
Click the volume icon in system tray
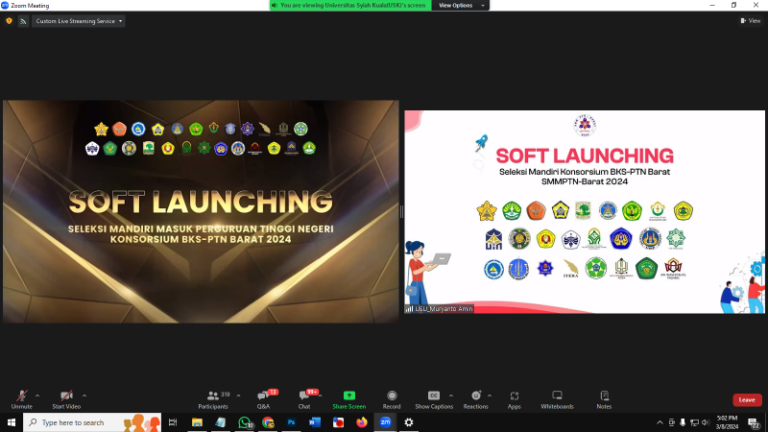pos(705,422)
